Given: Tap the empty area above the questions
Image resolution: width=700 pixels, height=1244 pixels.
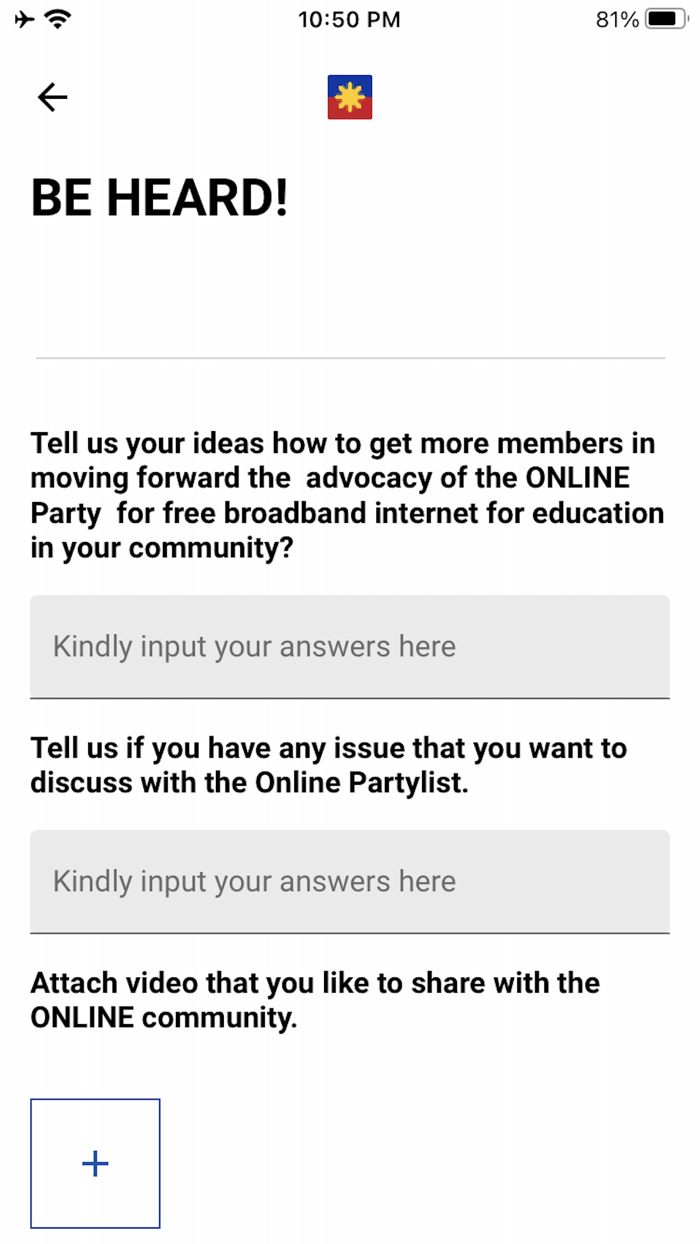Looking at the screenshot, I should point(349,290).
